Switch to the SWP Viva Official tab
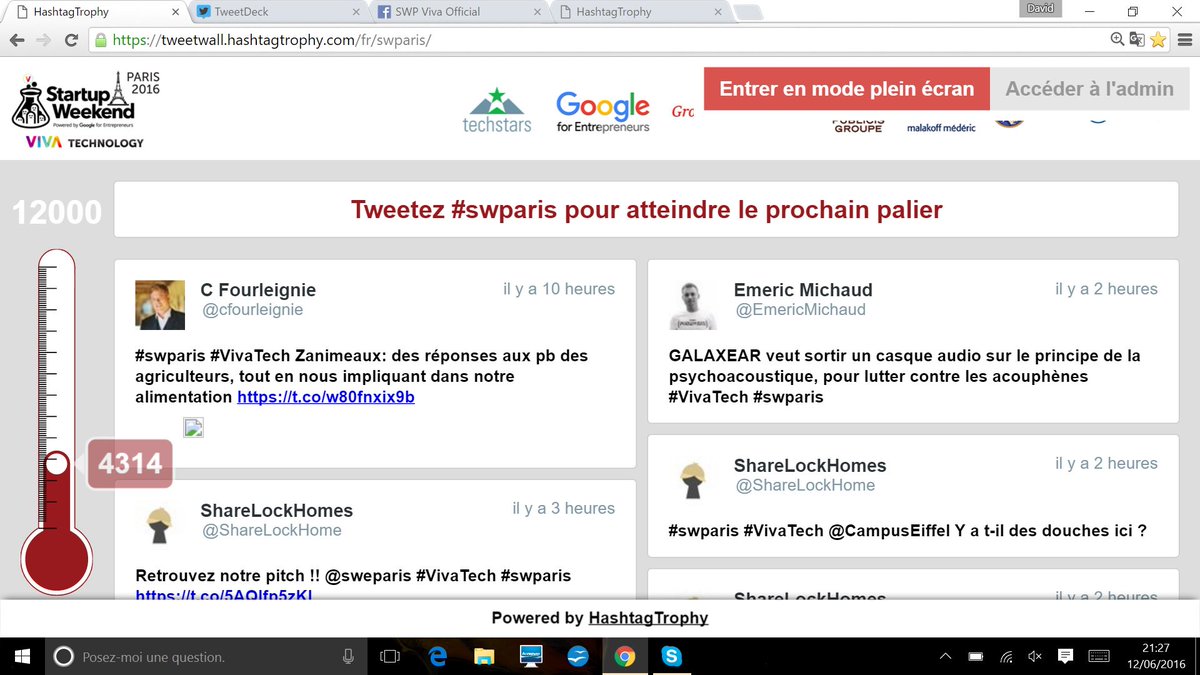 click(x=456, y=12)
